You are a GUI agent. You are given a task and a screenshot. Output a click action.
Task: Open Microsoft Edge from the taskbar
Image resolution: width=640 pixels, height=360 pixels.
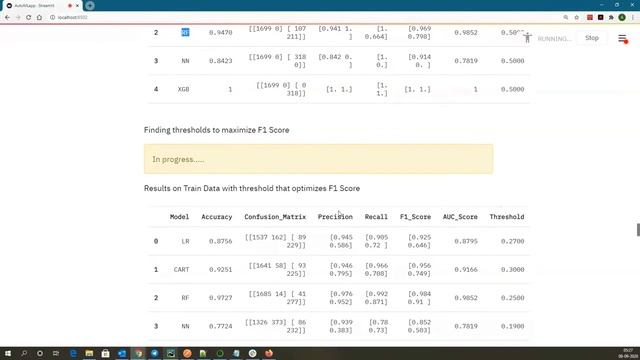tap(73, 353)
